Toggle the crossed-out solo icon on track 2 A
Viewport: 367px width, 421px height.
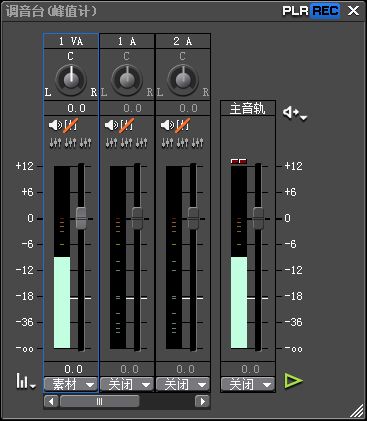coord(183,125)
